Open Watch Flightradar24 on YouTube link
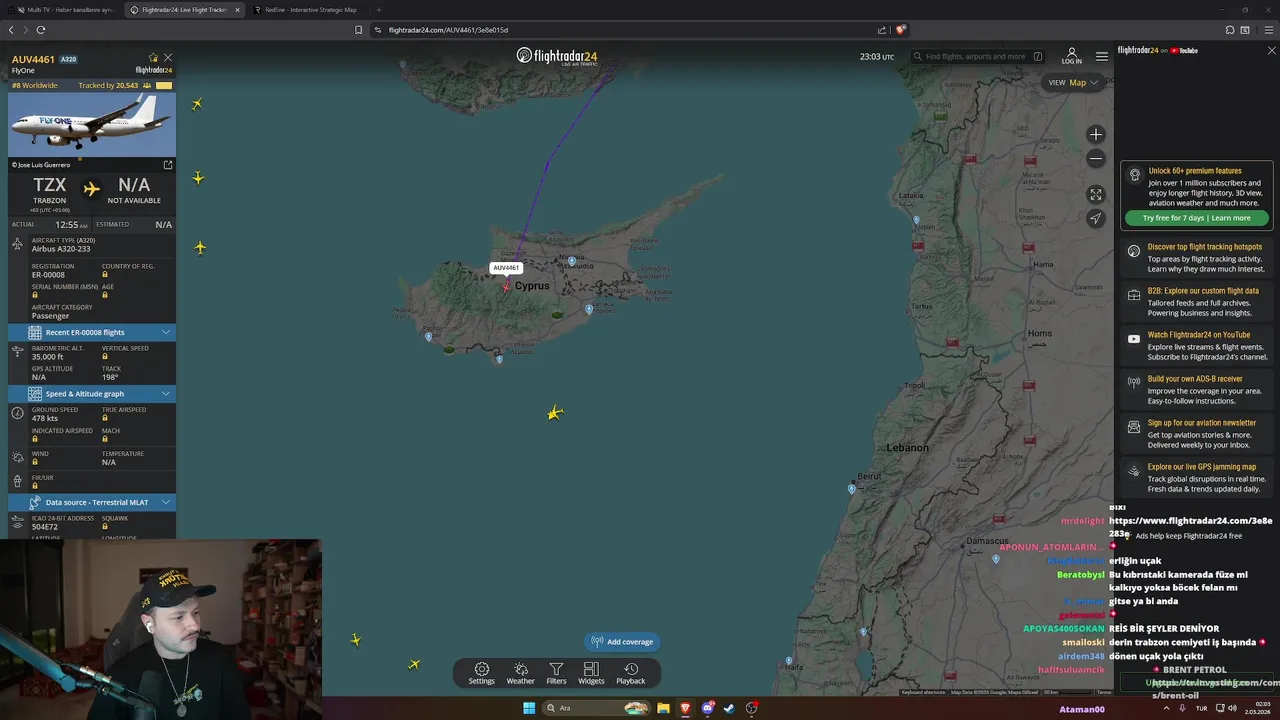 click(x=1199, y=335)
